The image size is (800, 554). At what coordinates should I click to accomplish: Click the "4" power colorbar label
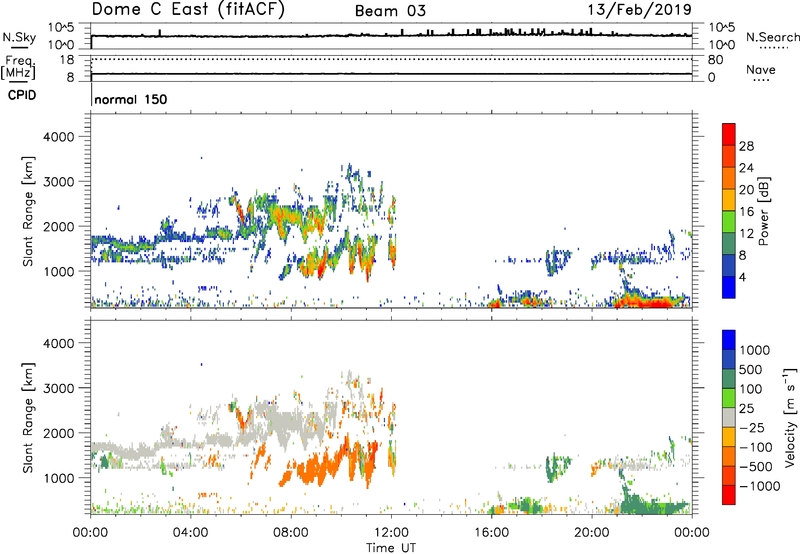click(742, 277)
